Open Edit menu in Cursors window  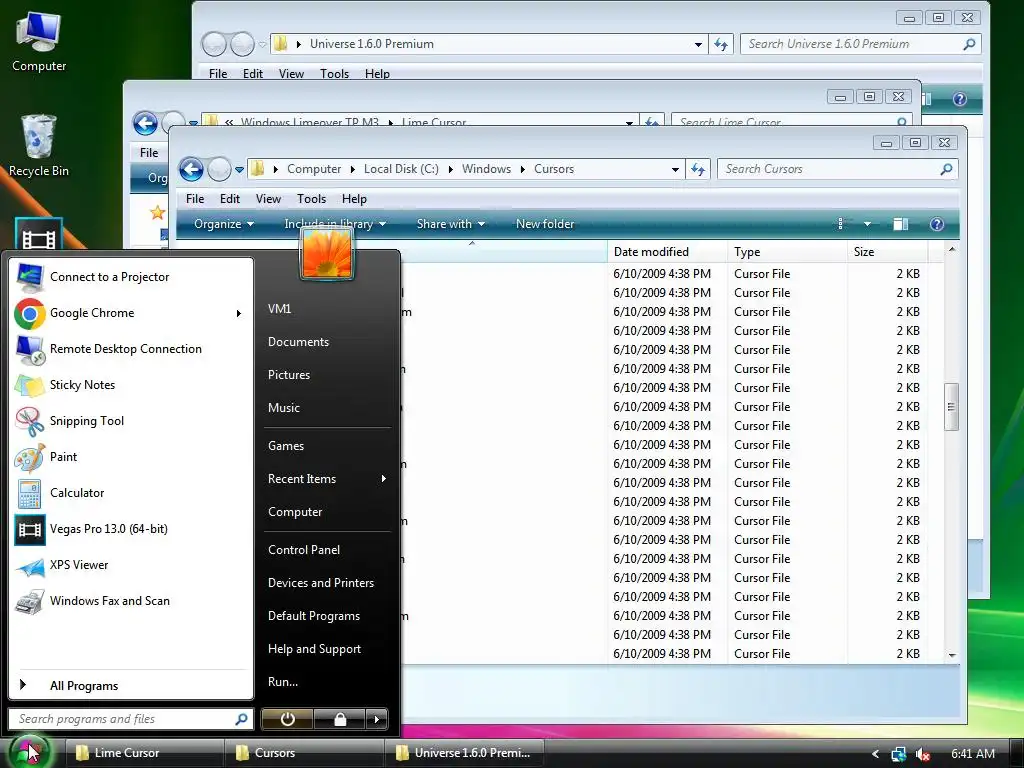229,199
